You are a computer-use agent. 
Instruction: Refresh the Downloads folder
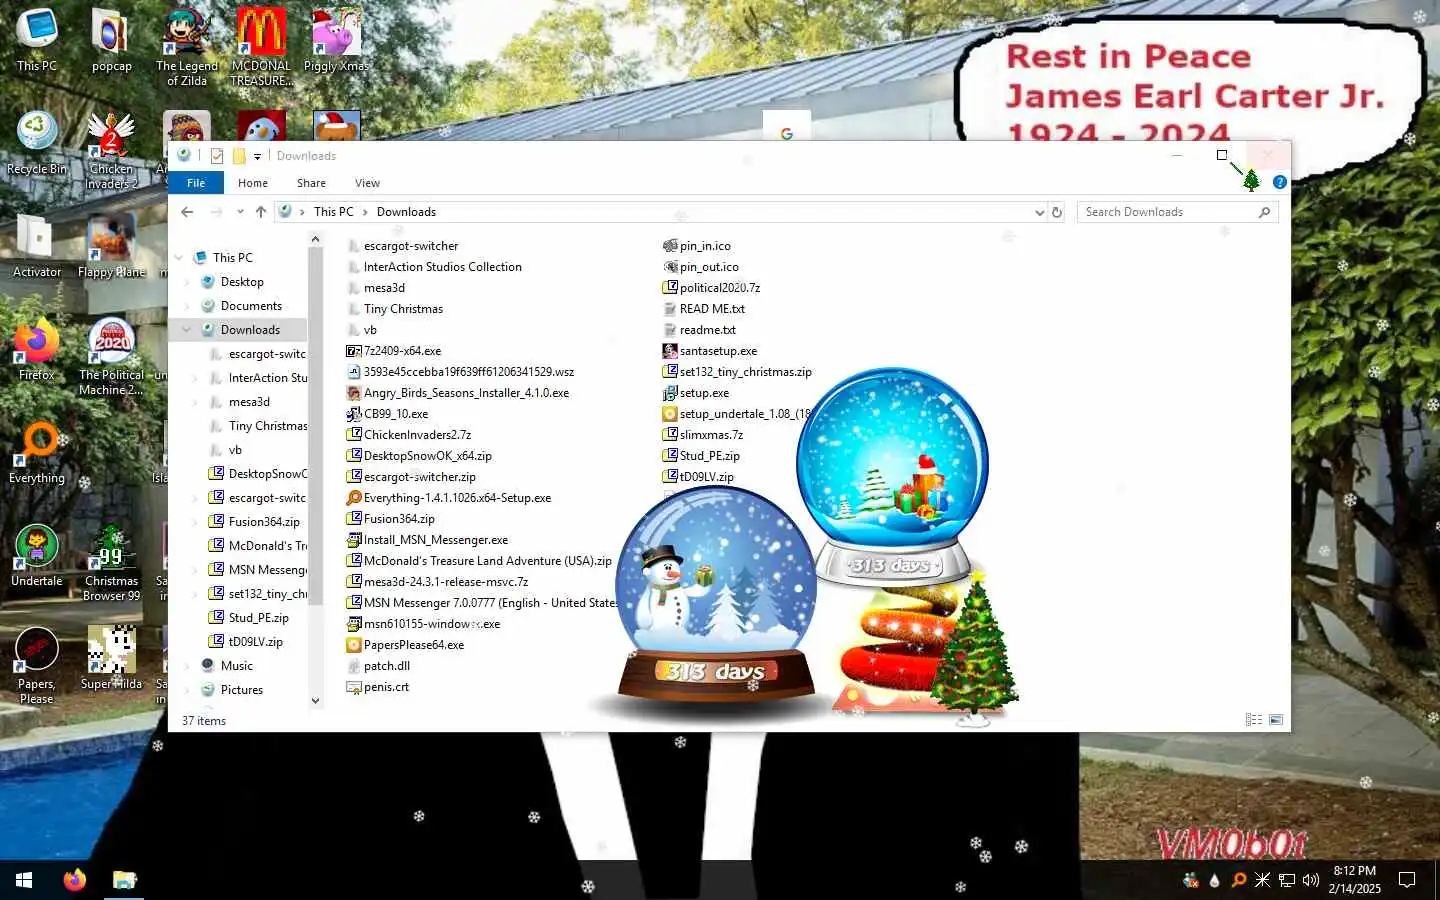[x=1056, y=212]
